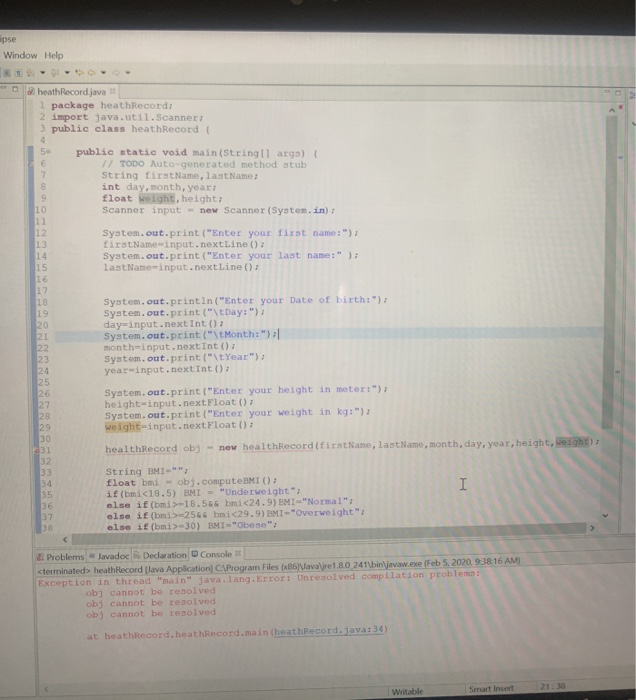
Task: Click 'day=input.nextInt();' on line 20
Action: pyautogui.click(x=163, y=324)
